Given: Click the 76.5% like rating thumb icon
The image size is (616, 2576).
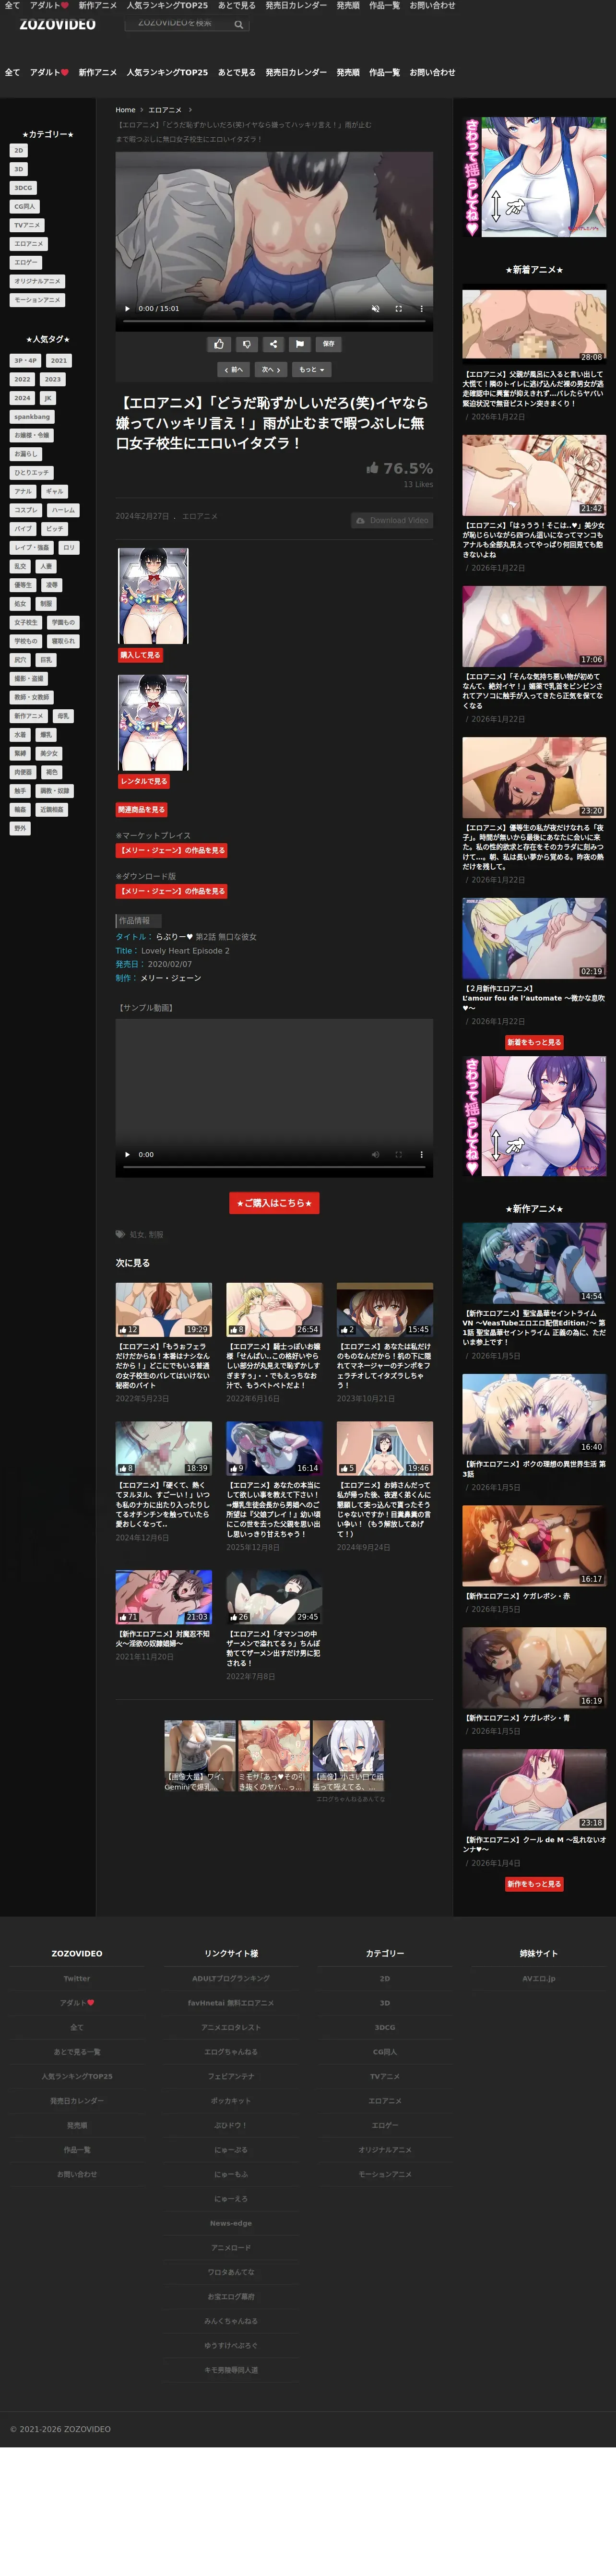Looking at the screenshot, I should click(372, 468).
